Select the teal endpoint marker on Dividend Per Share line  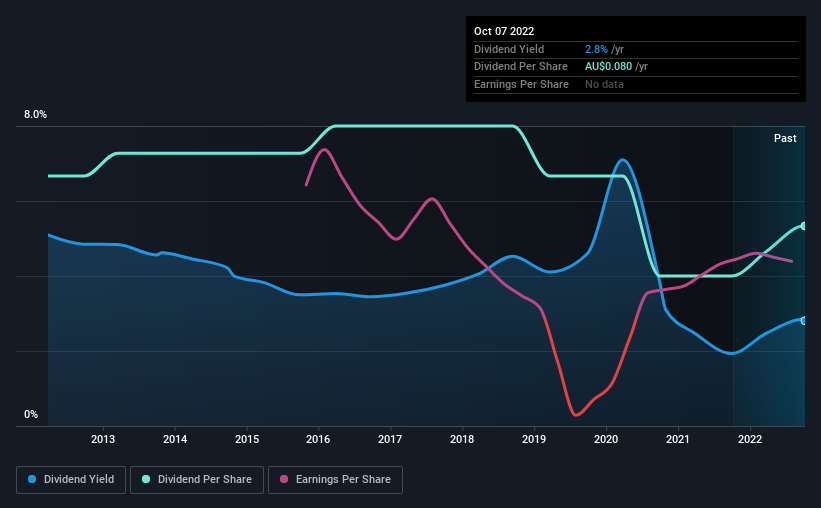point(804,226)
